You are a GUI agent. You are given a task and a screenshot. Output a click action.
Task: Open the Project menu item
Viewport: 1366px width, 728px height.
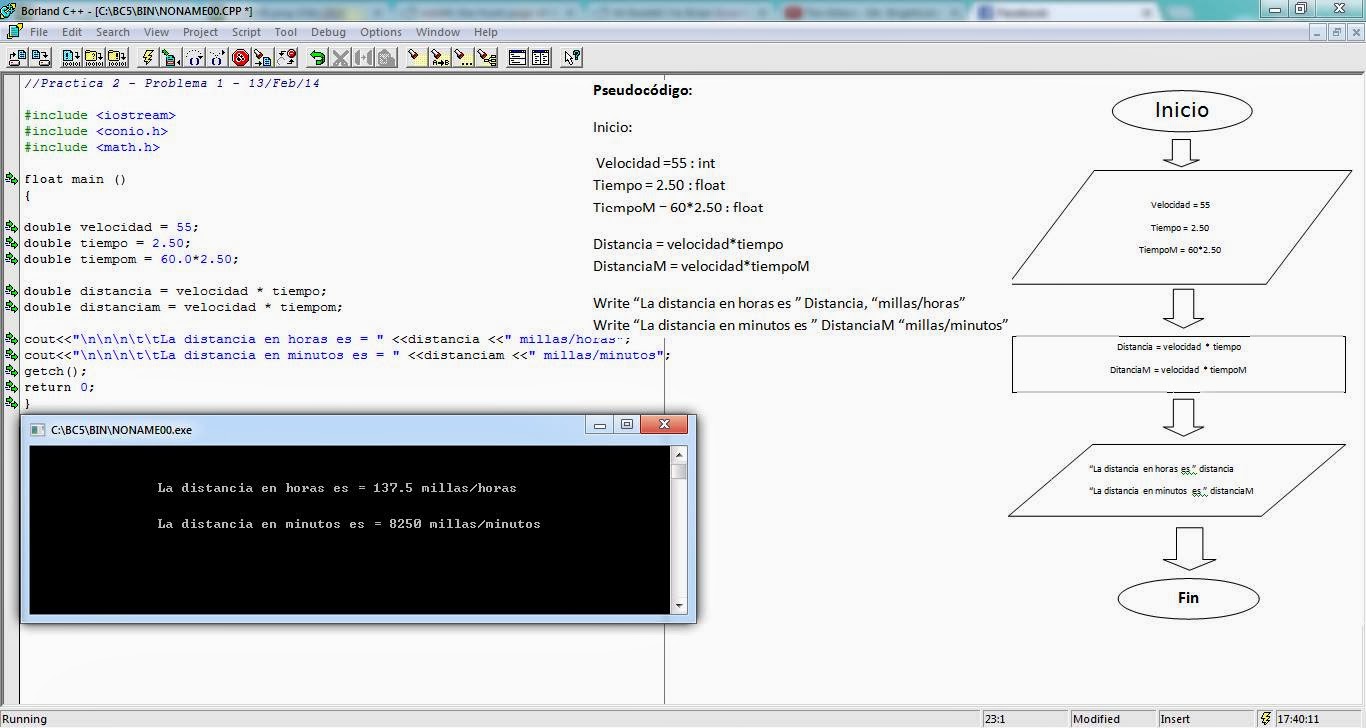(200, 31)
